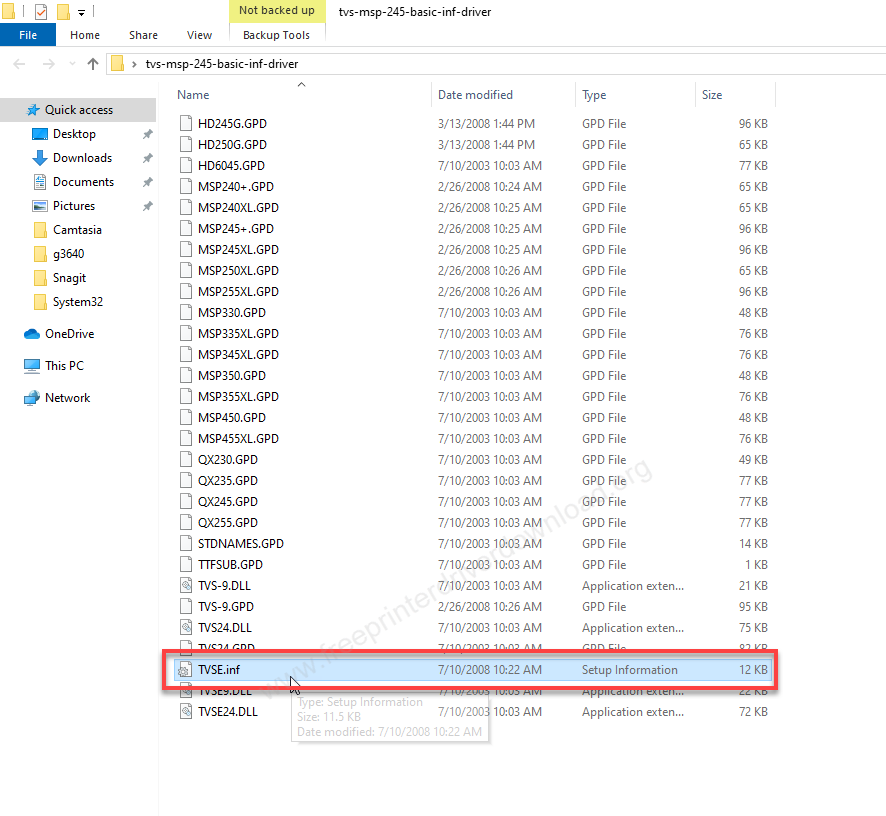
Task: Open the File menu
Action: tap(28, 35)
